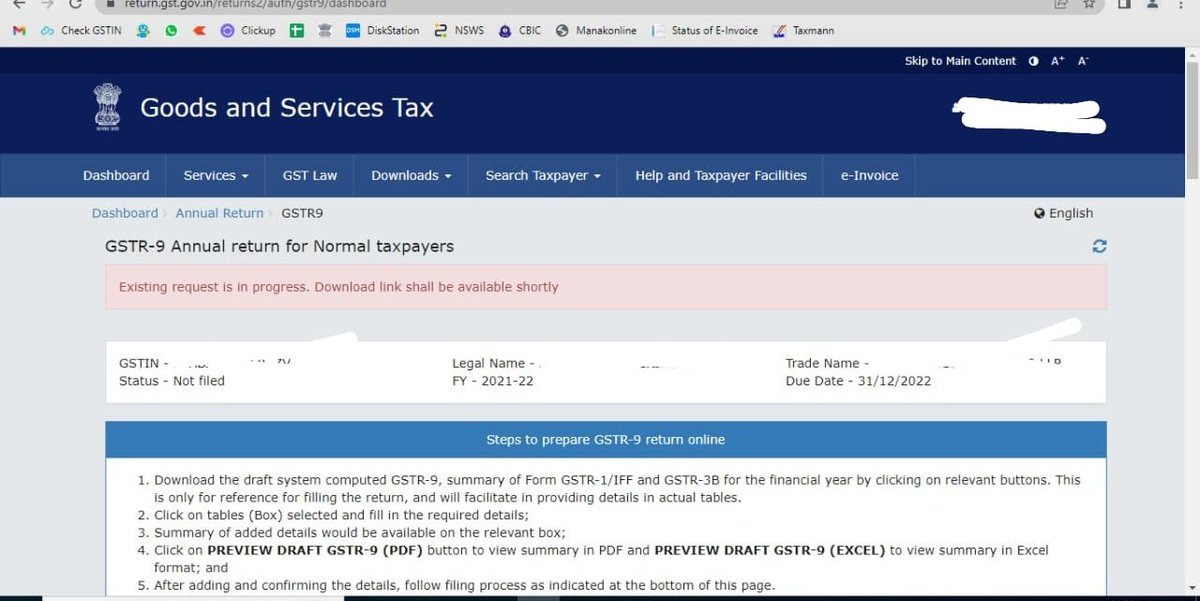Open the DiskStation bookmark

click(x=383, y=31)
